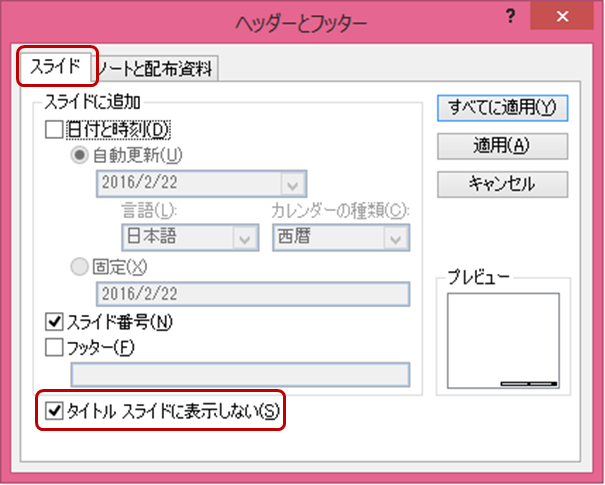This screenshot has width=605, height=485.
Task: Click the fixed date text field
Action: [x=252, y=293]
